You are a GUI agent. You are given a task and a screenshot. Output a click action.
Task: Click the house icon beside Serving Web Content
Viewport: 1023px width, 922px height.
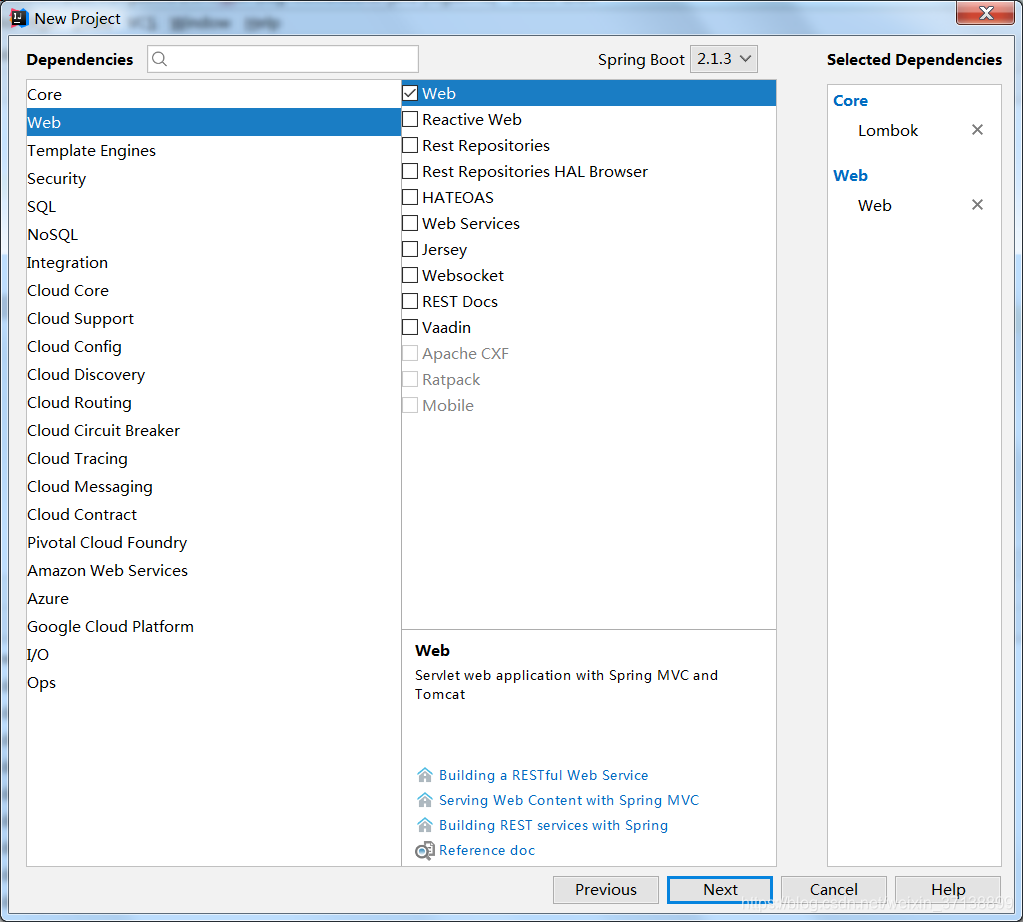pos(425,800)
